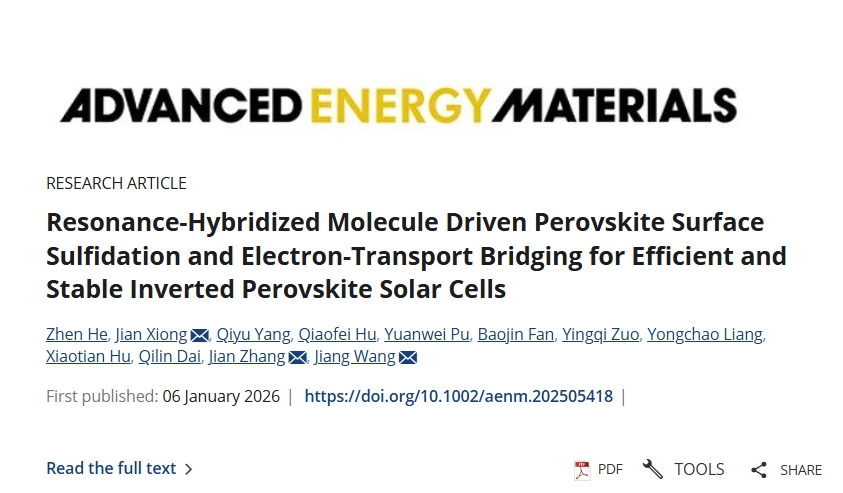Expand the chevron after Read the full text
Screen dimensions: 843x493
click(189, 469)
